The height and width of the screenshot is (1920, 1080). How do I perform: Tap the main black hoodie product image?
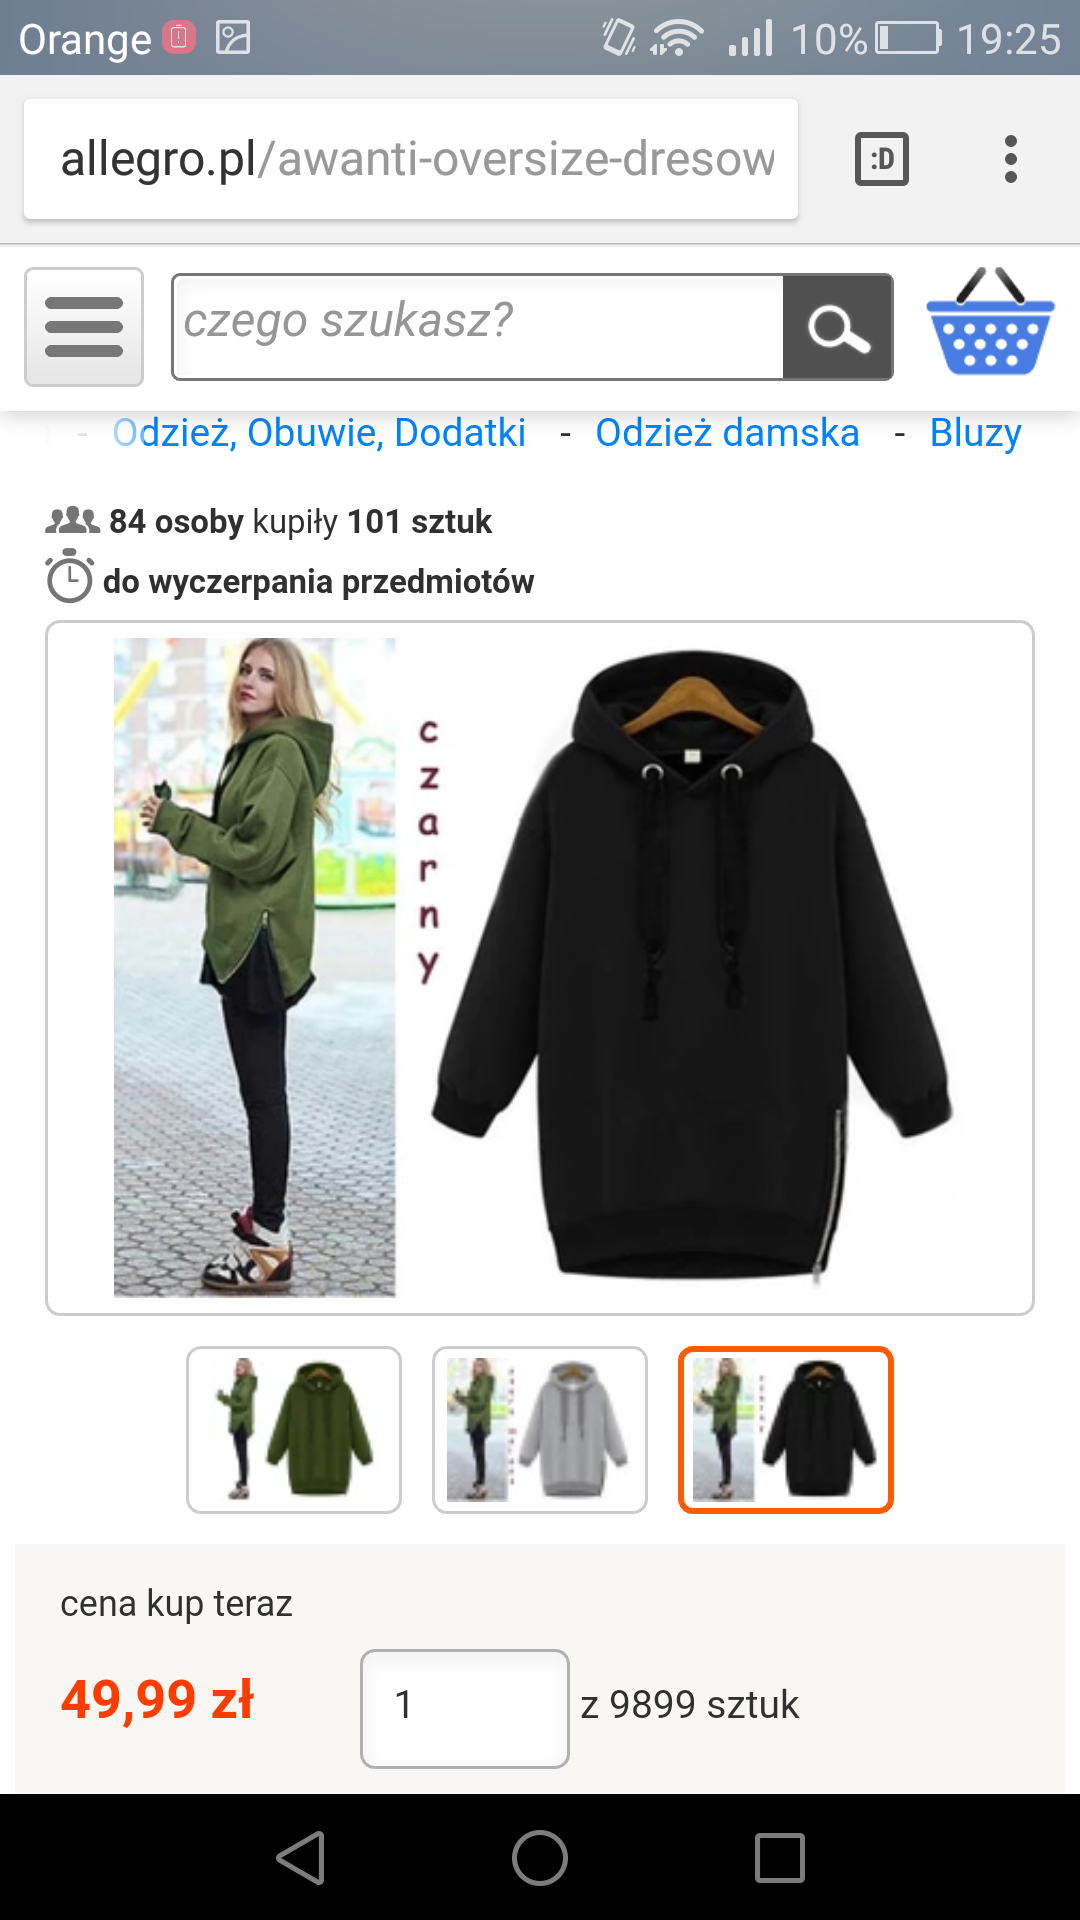pyautogui.click(x=540, y=968)
